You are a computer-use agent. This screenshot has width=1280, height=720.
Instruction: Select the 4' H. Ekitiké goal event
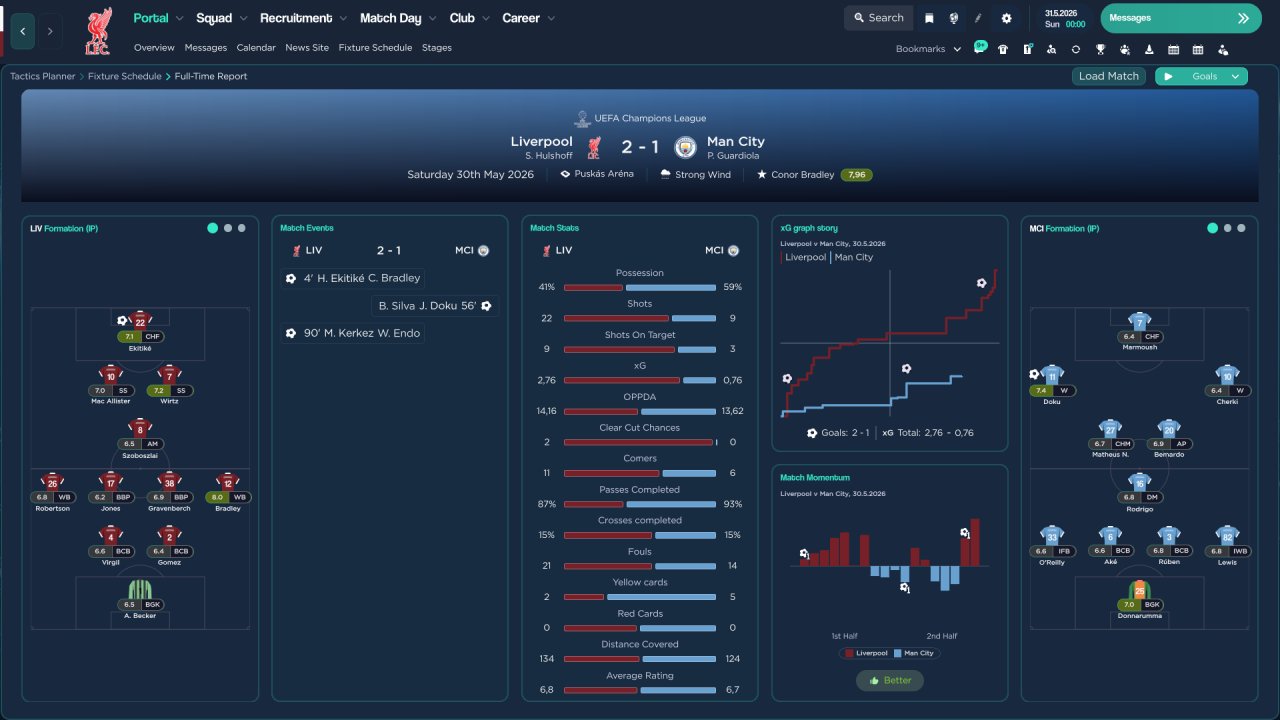pos(354,278)
